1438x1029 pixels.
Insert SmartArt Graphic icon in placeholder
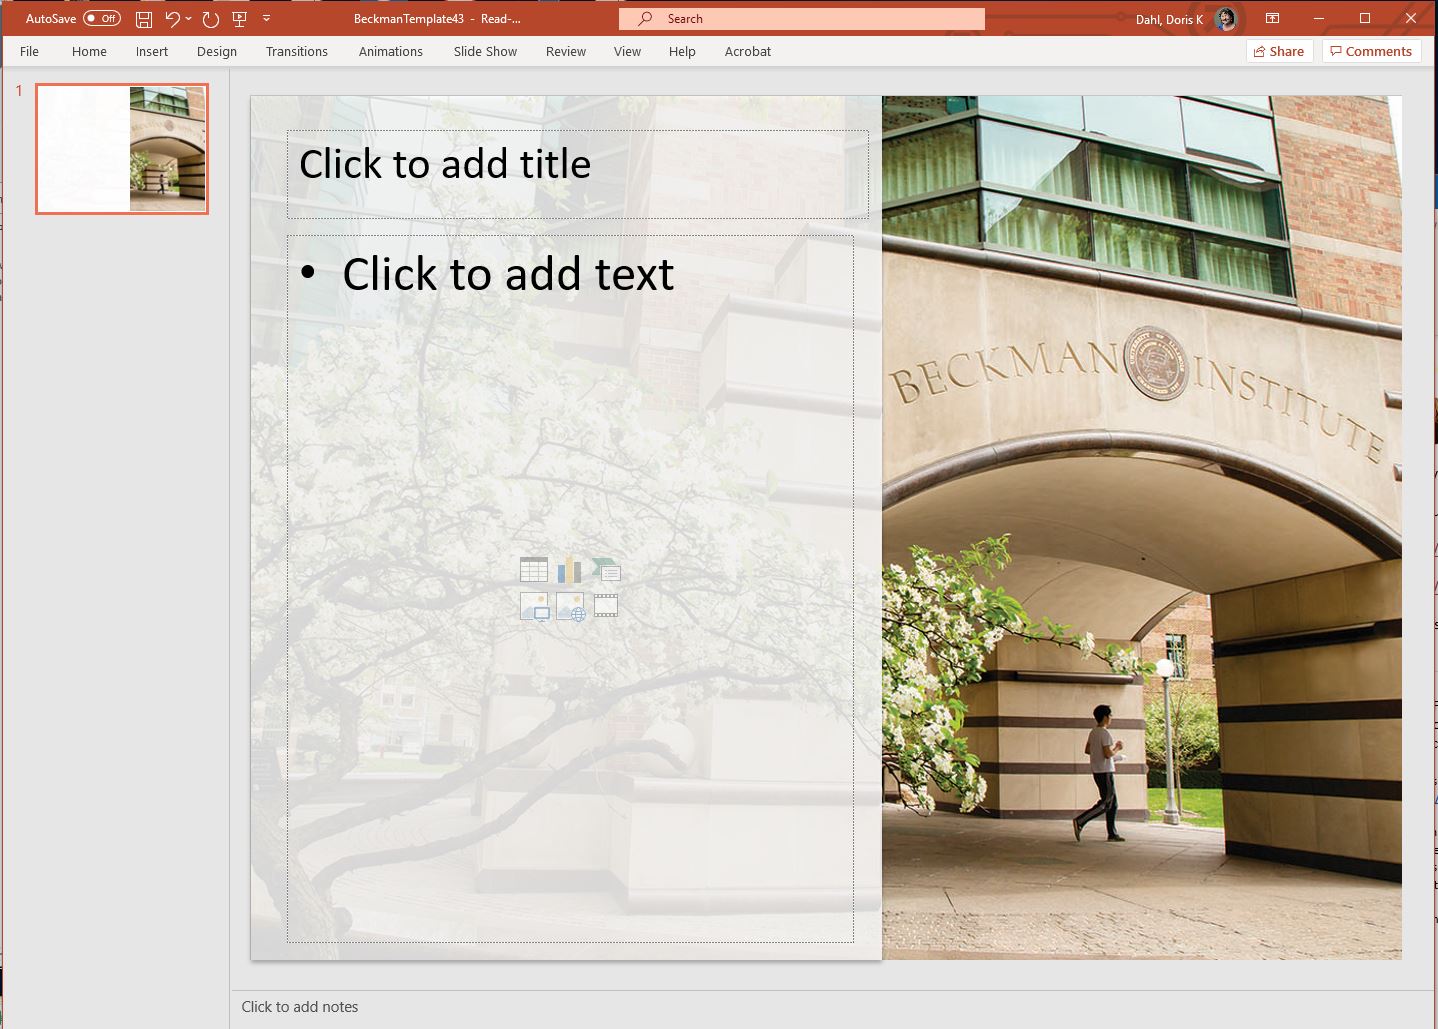coord(606,570)
